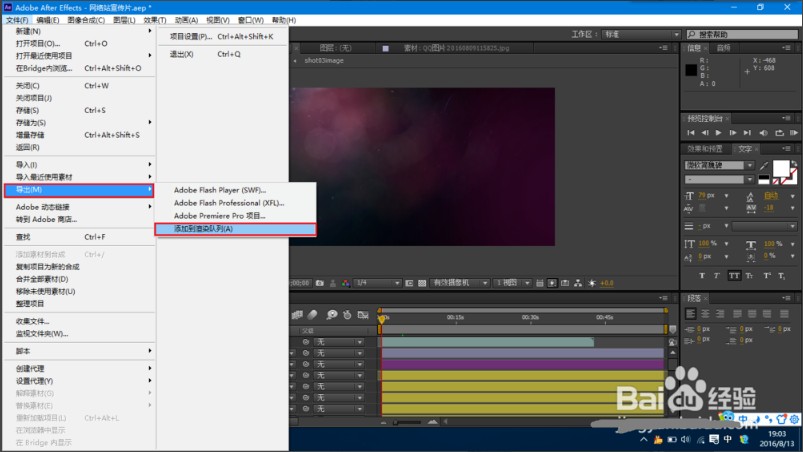Click the timeline button under viewer
This screenshot has width=803, height=452.
pyautogui.click(x=565, y=283)
